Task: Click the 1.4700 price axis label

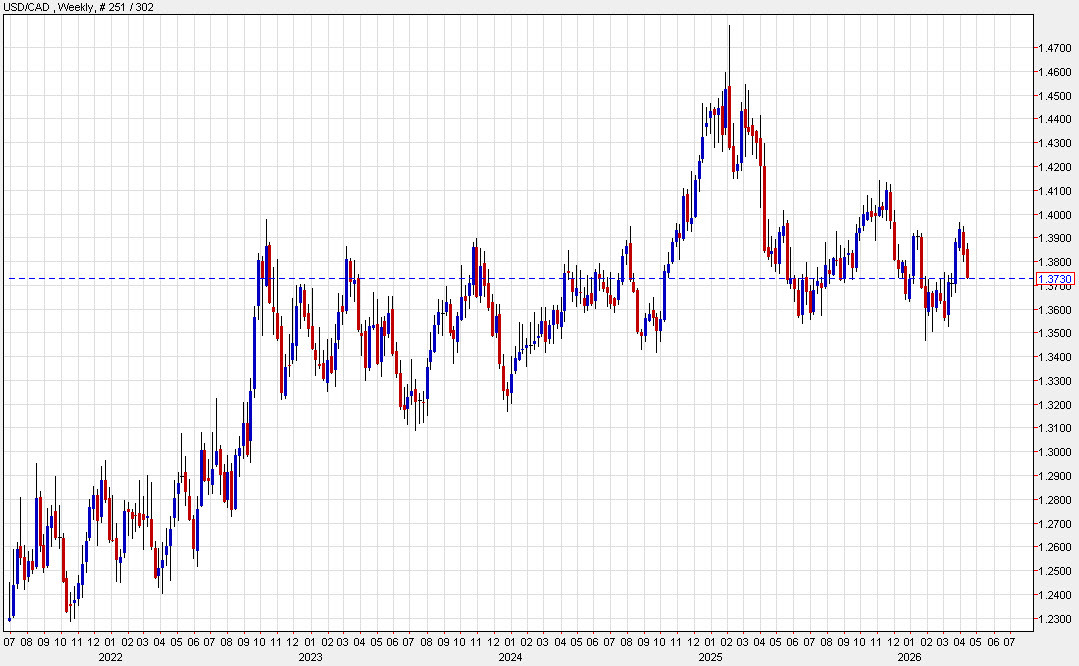Action: [x=1055, y=48]
